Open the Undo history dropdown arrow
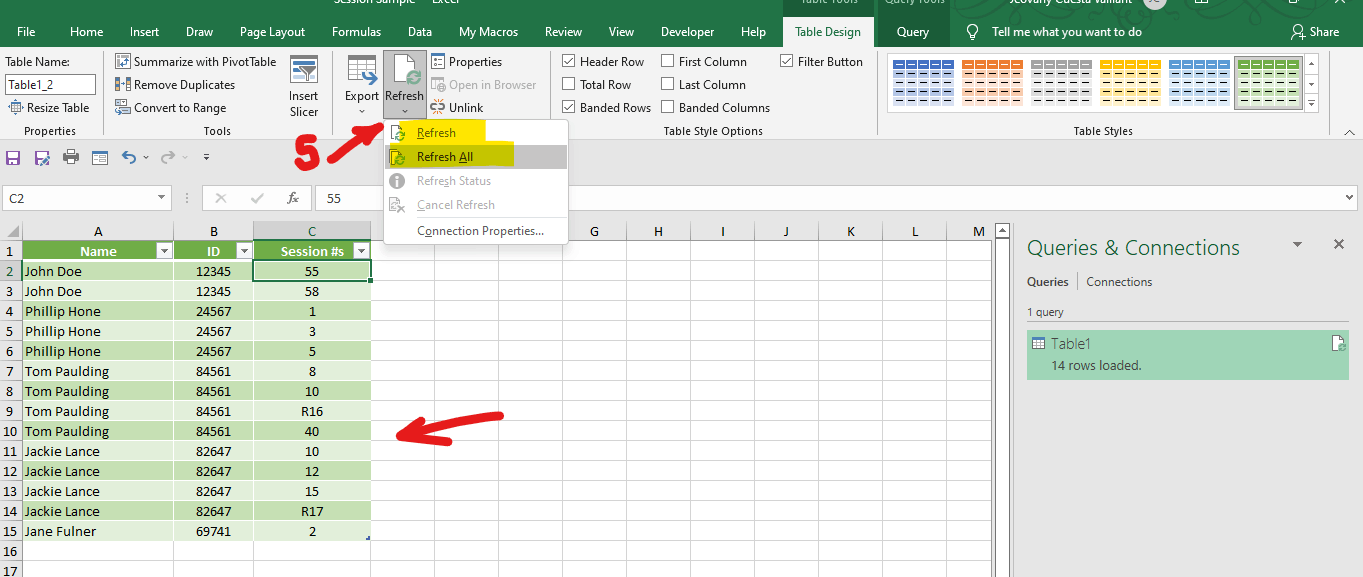Image resolution: width=1363 pixels, height=577 pixels. [146, 157]
